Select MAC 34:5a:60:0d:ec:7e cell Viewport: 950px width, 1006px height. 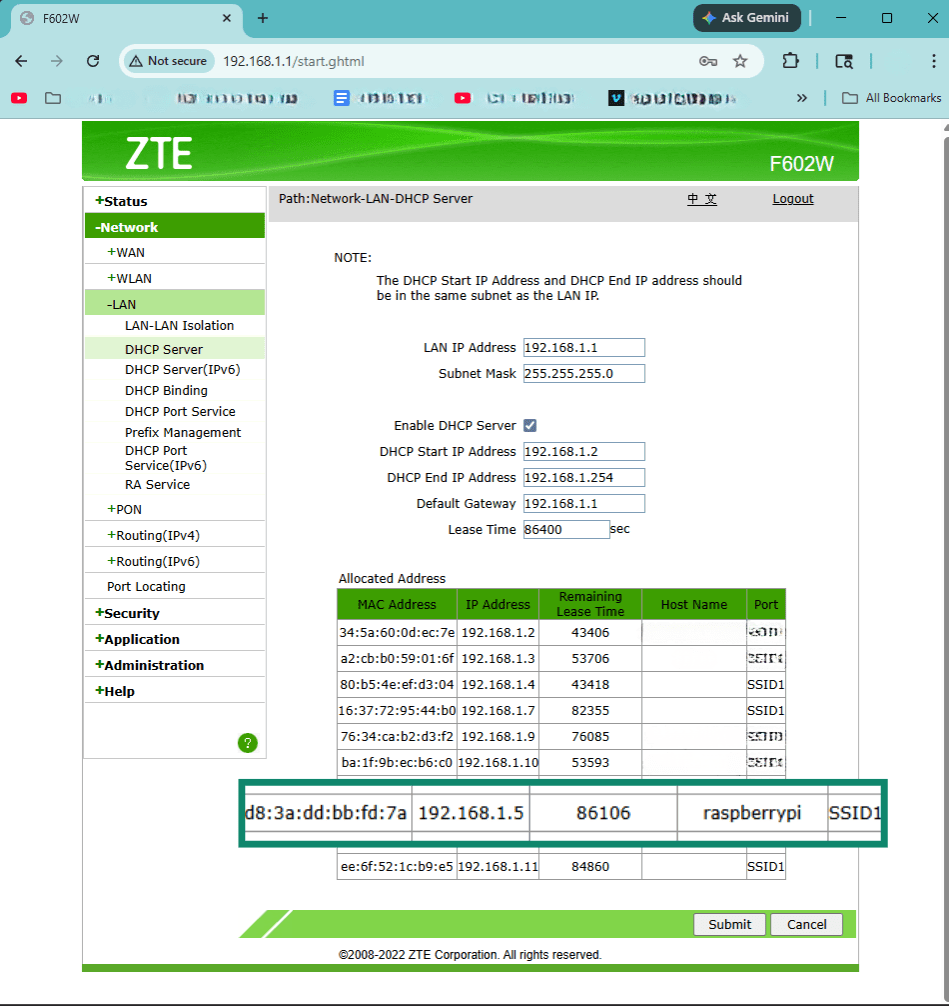[x=397, y=633]
